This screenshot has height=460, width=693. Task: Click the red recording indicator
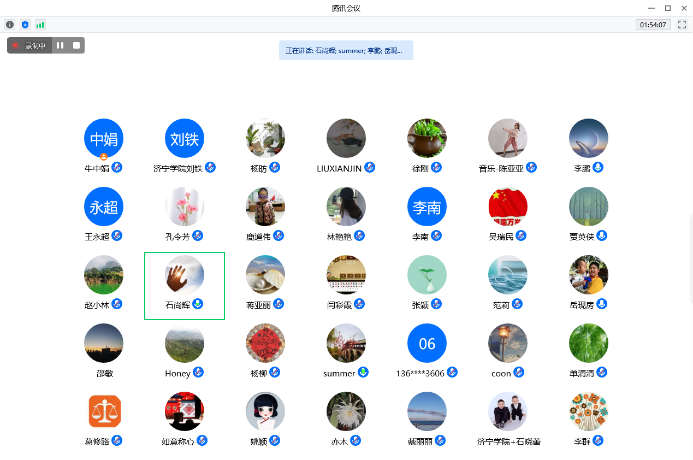click(17, 45)
